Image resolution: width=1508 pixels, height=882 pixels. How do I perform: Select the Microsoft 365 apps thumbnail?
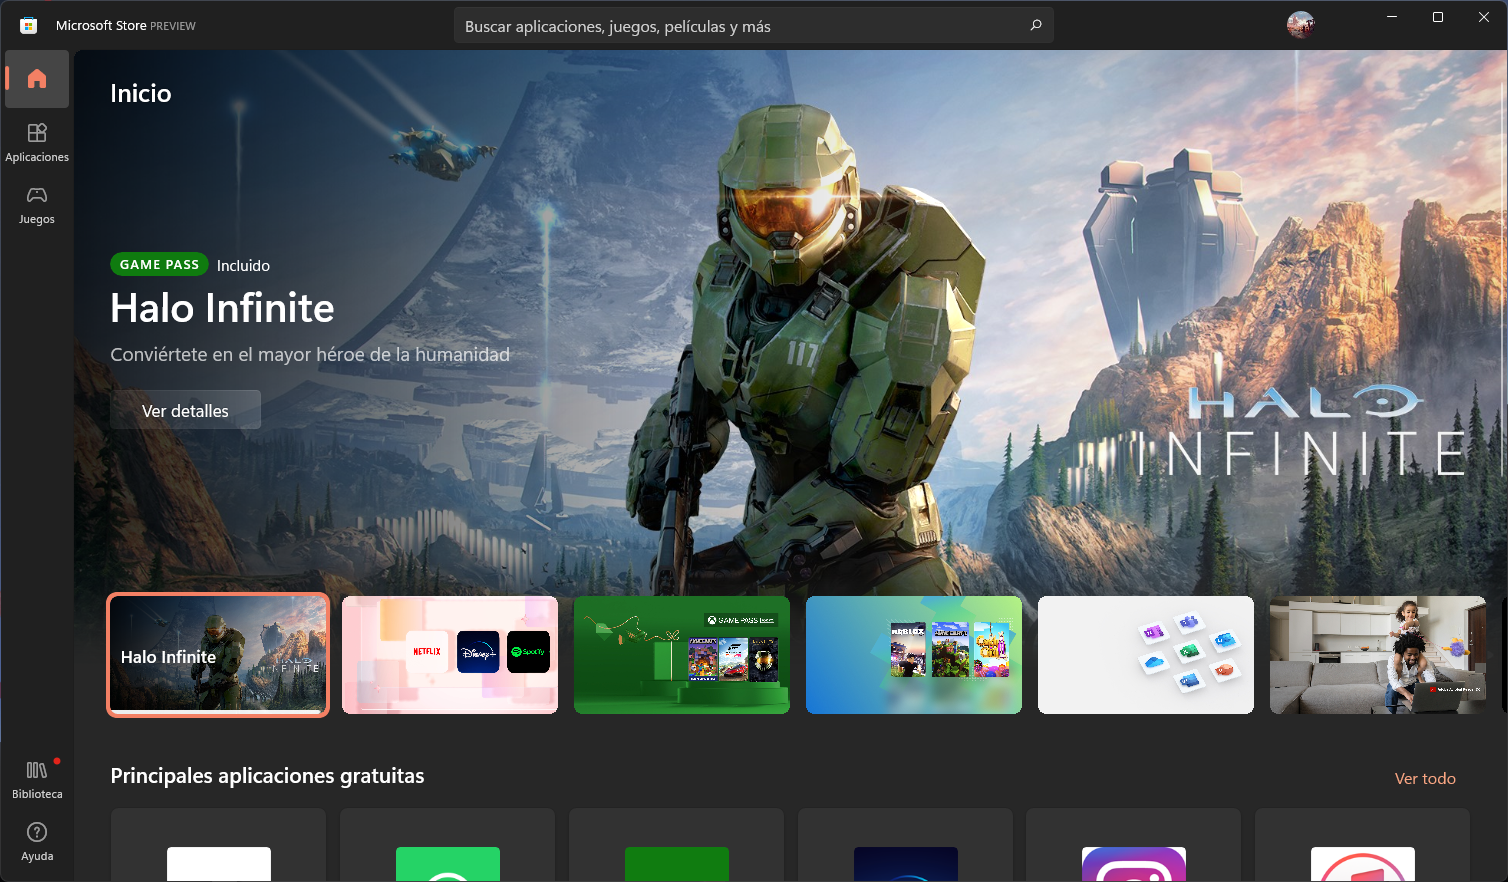[1146, 655]
